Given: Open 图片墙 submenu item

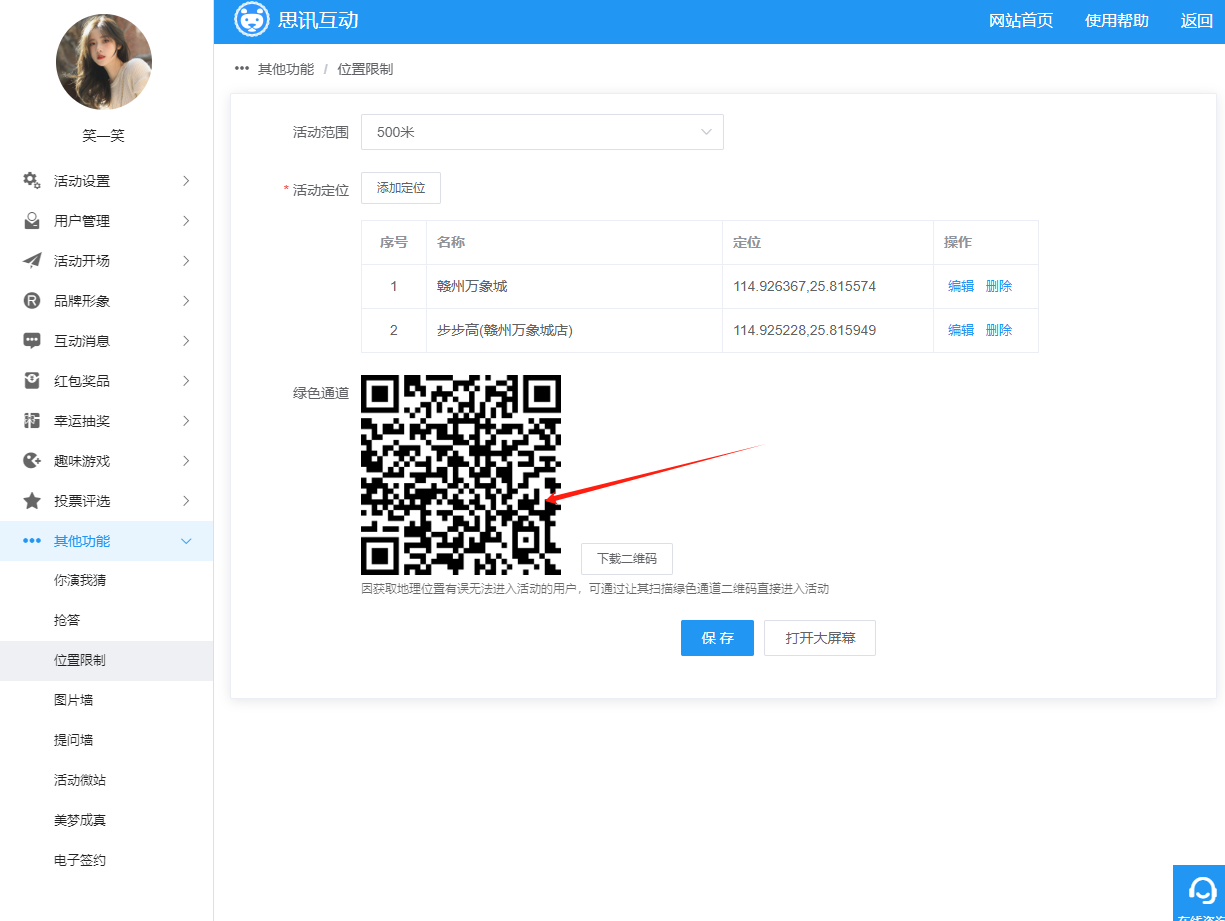Looking at the screenshot, I should coord(106,701).
